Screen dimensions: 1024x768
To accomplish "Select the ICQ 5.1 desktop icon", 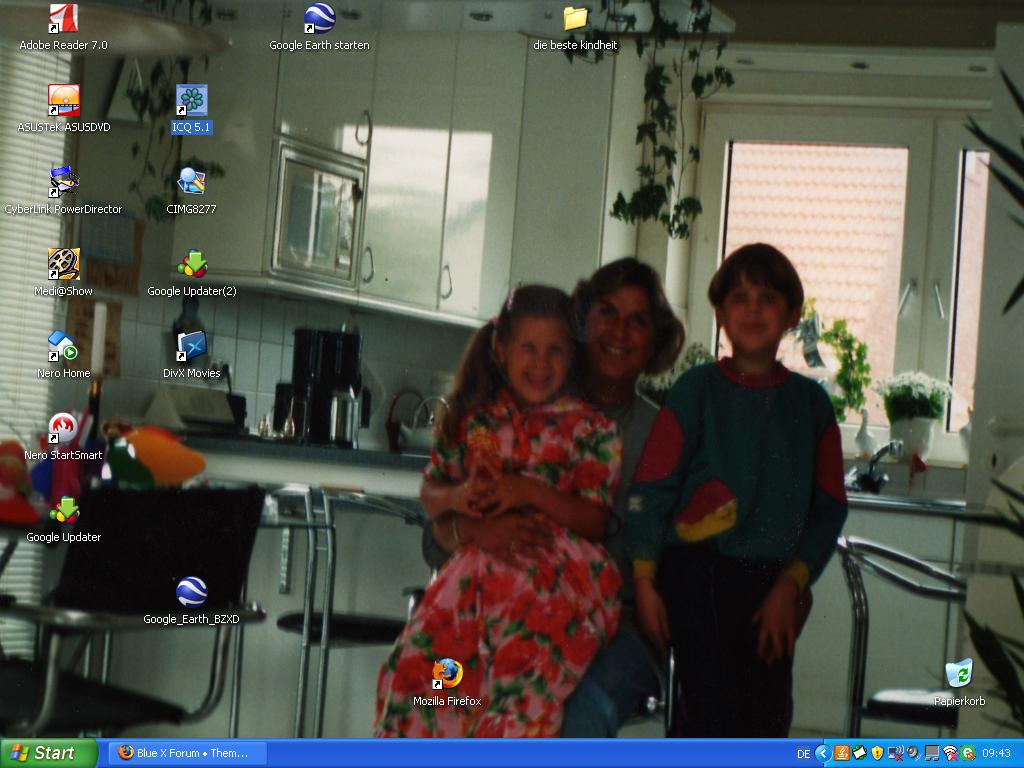I will tap(191, 101).
